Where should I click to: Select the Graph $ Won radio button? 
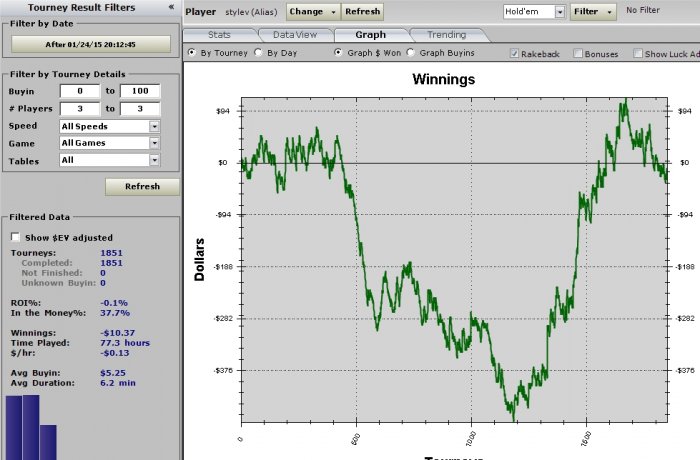coord(338,53)
